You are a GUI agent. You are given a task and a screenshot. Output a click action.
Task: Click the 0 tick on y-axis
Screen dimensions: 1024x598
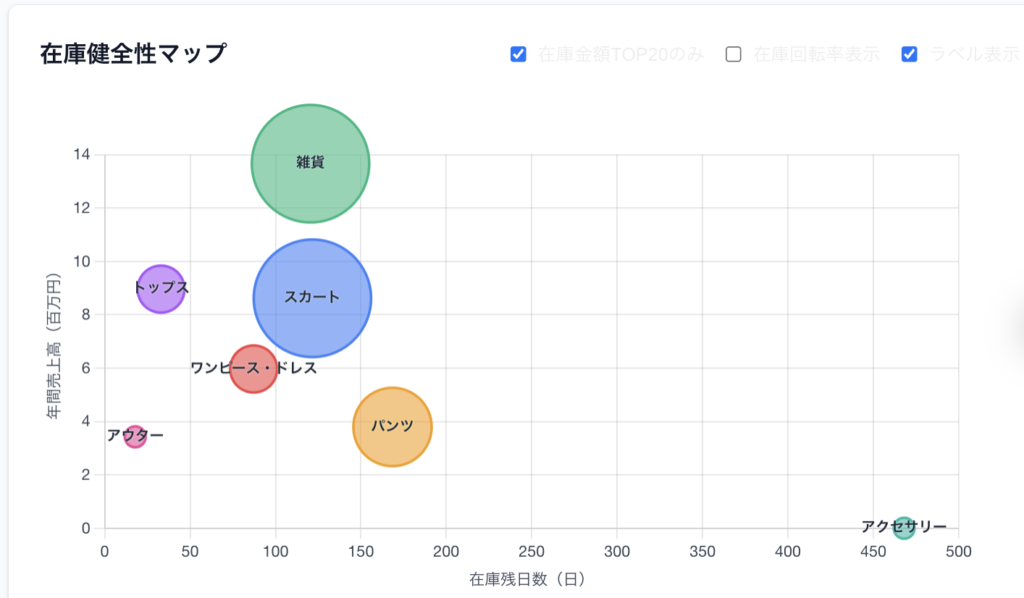coord(86,528)
